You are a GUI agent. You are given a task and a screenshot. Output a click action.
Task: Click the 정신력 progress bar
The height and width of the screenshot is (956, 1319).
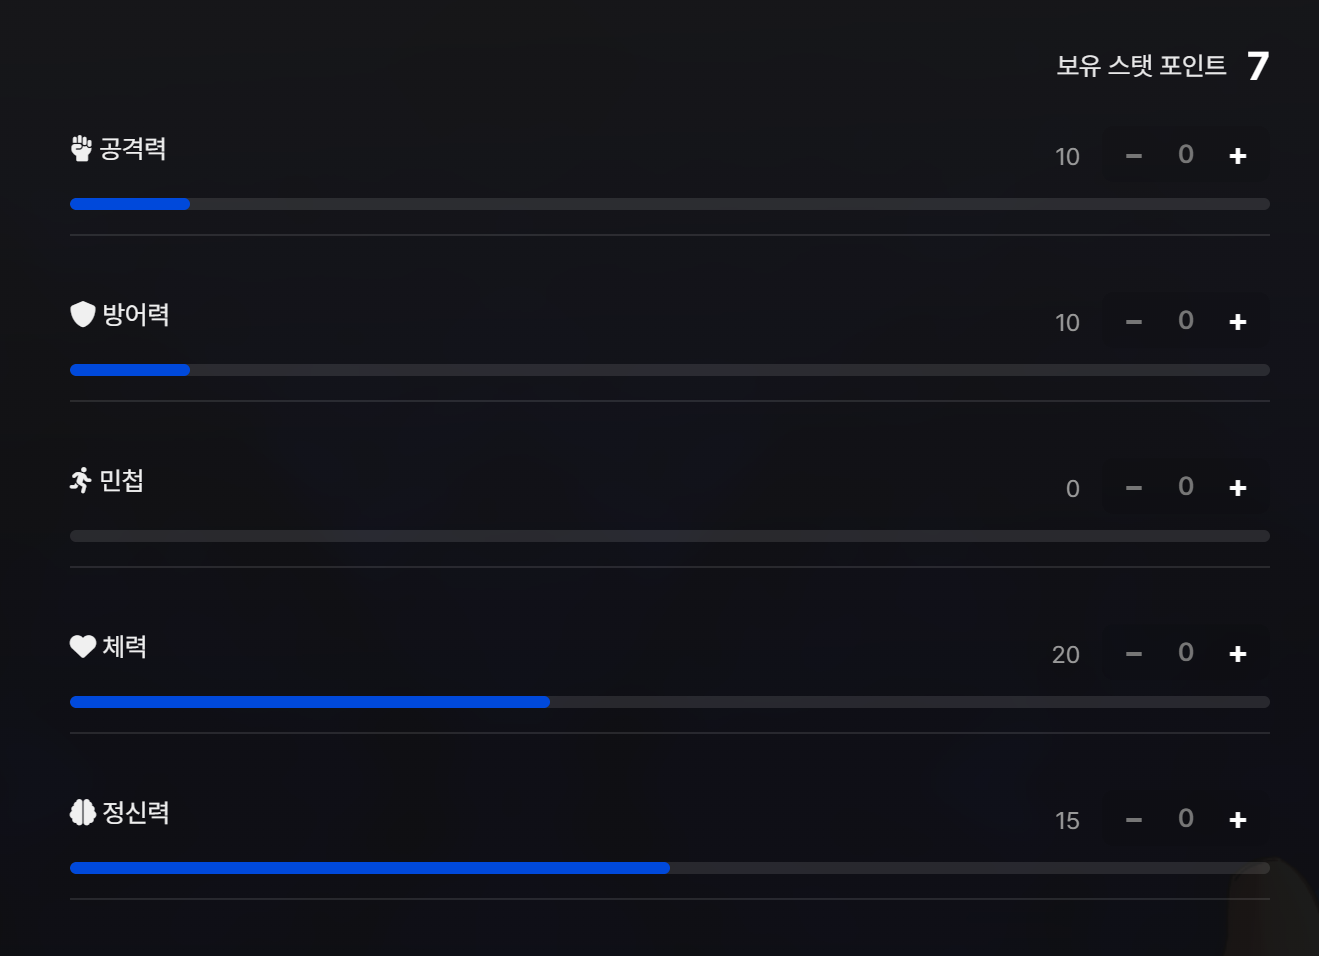pyautogui.click(x=370, y=868)
